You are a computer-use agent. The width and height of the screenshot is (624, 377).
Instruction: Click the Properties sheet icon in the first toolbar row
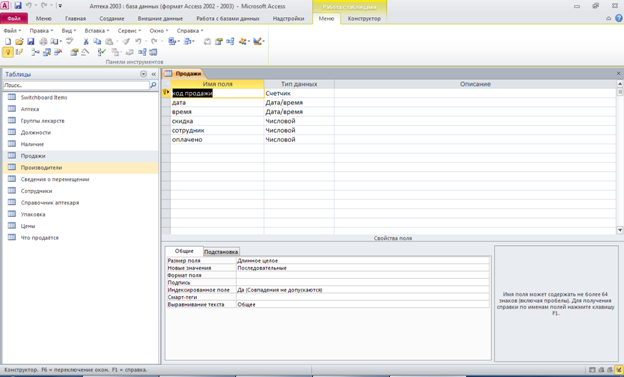click(x=218, y=41)
